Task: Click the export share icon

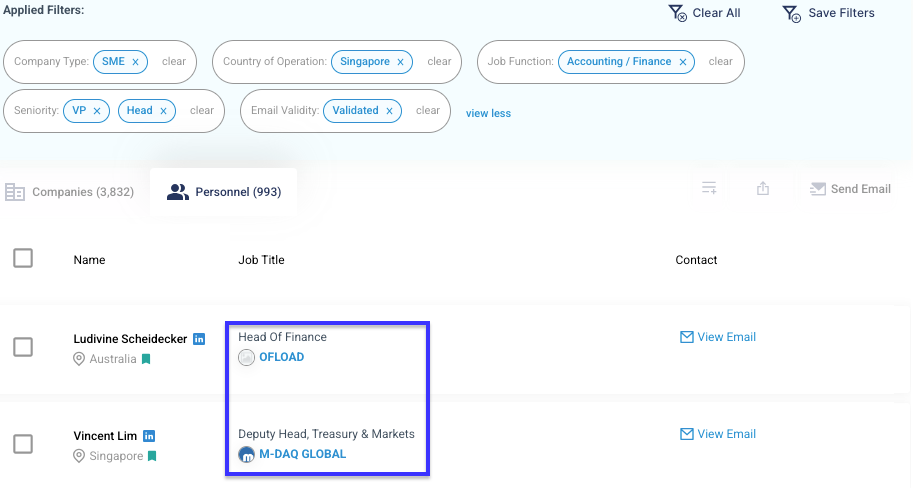Action: 763,188
